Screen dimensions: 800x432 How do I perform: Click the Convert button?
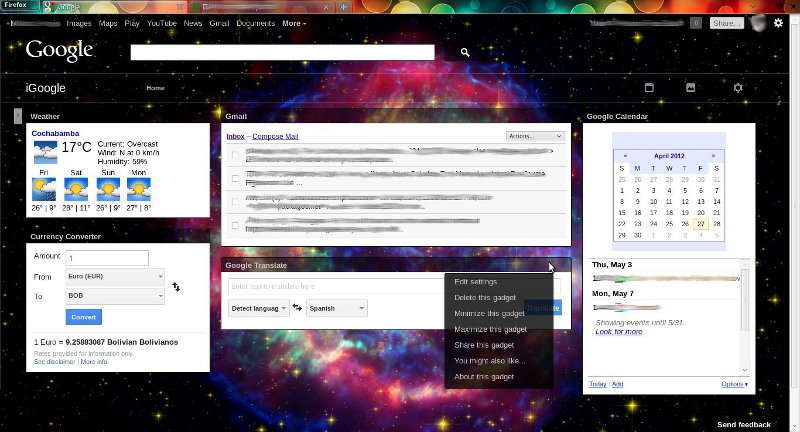tap(84, 317)
